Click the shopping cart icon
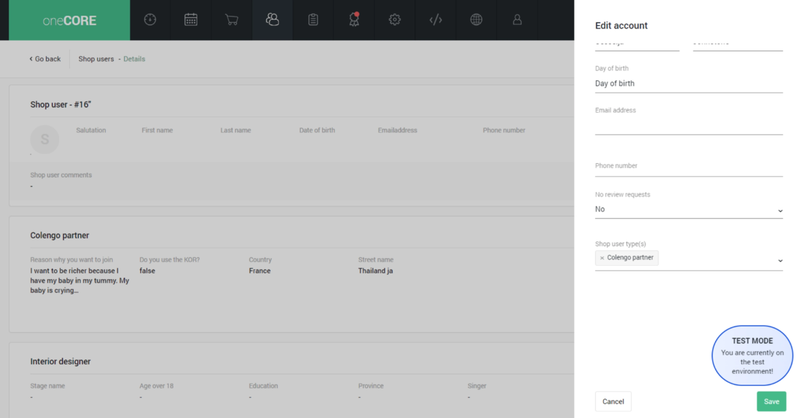Image resolution: width=800 pixels, height=418 pixels. (x=232, y=20)
